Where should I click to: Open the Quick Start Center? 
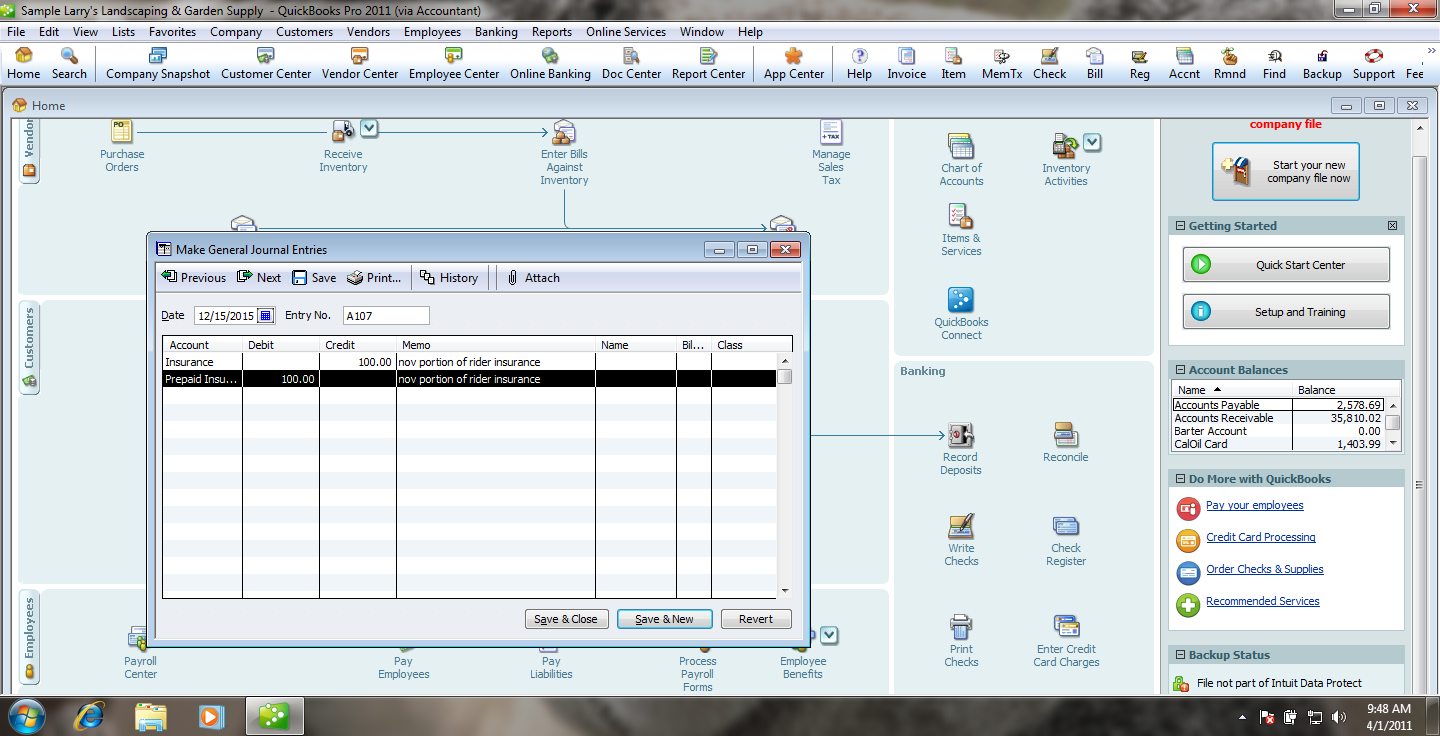point(1286,265)
